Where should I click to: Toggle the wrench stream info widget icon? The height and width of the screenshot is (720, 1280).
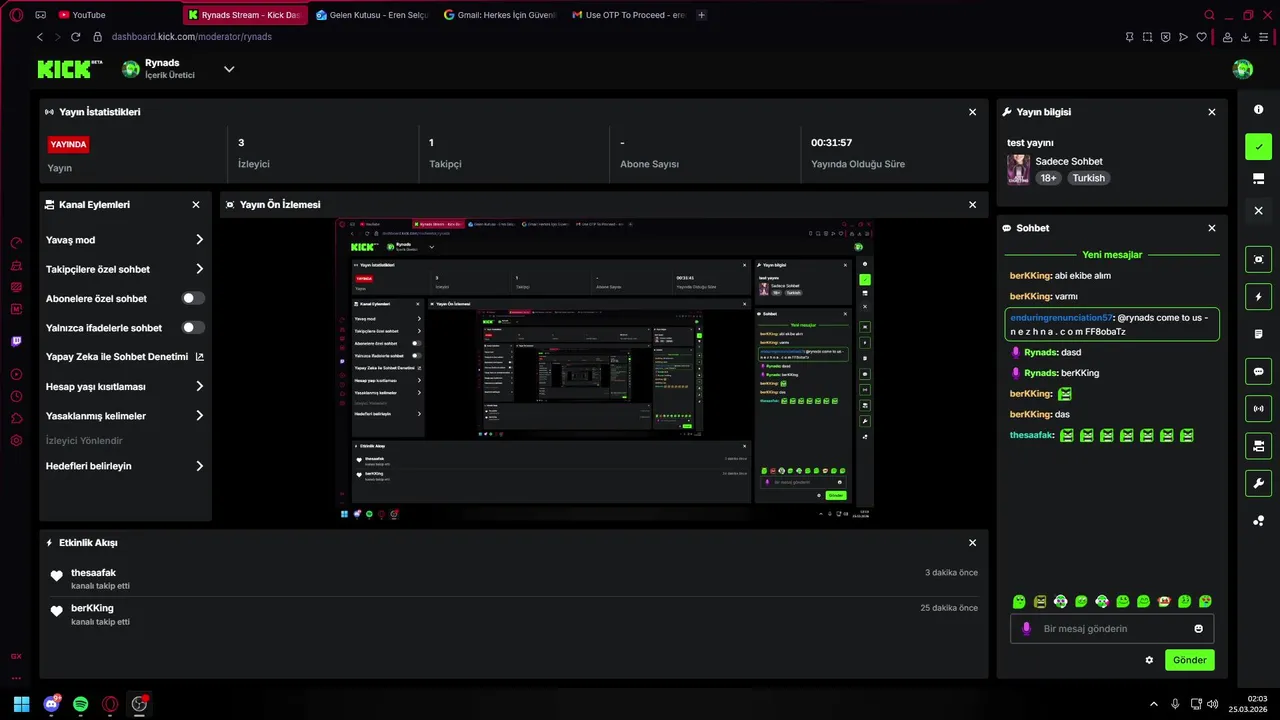click(x=1258, y=483)
